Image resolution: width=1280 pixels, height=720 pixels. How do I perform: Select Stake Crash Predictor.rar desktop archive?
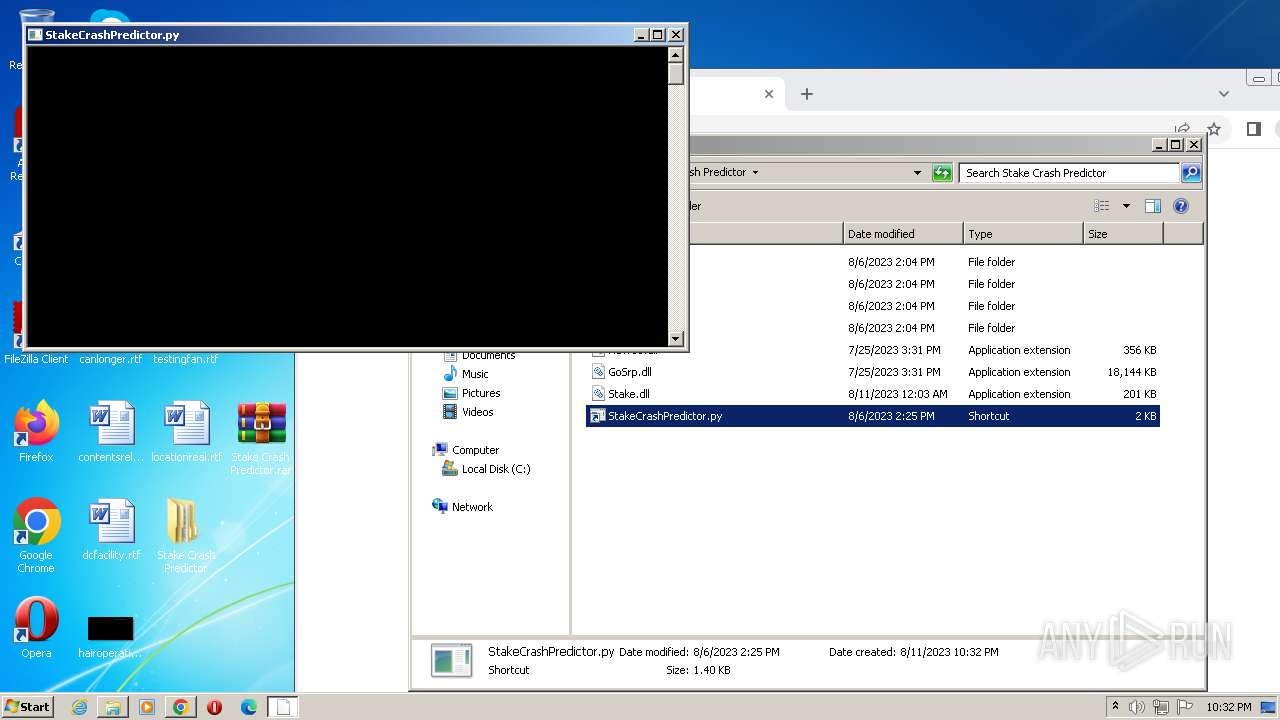pos(261,438)
